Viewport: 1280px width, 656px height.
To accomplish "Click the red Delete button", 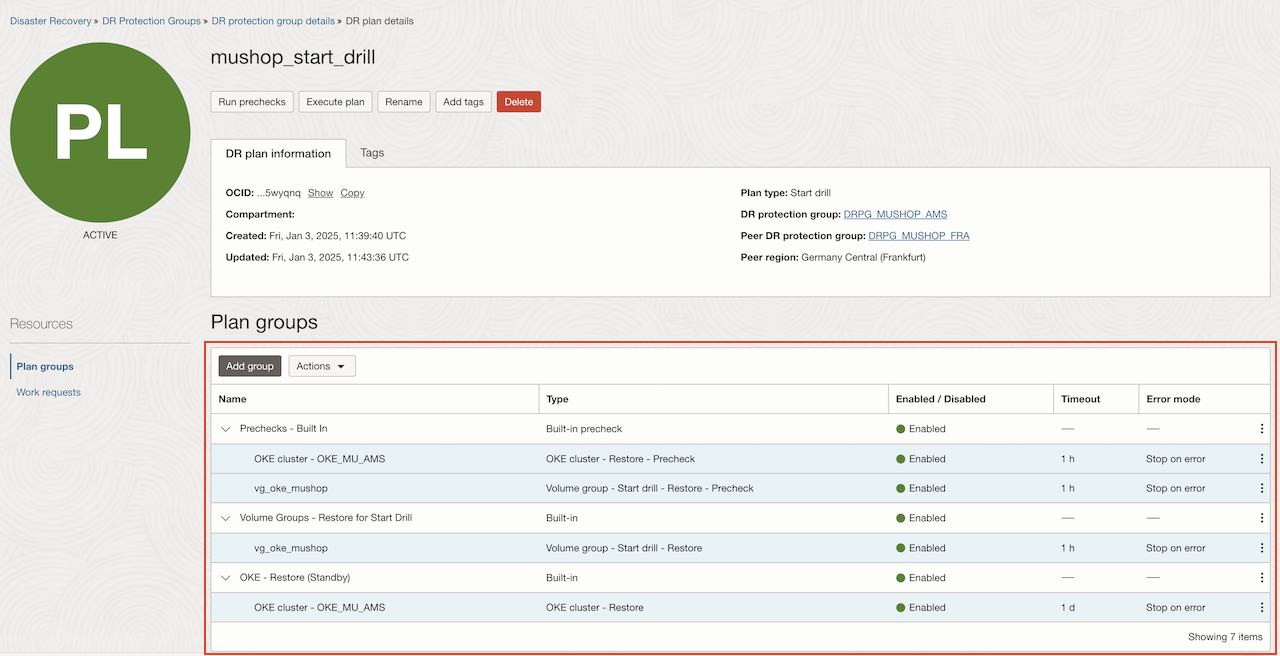I will [519, 101].
